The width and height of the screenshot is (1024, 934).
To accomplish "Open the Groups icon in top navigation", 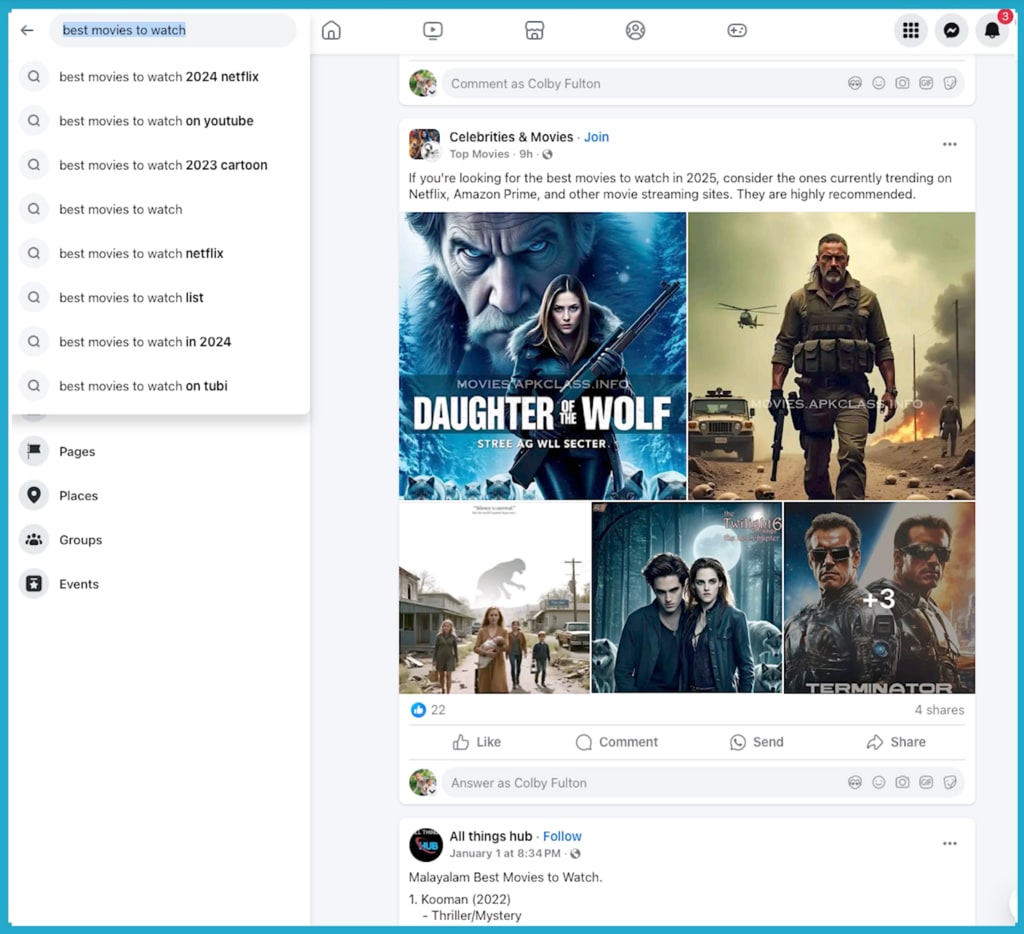I will click(x=635, y=30).
